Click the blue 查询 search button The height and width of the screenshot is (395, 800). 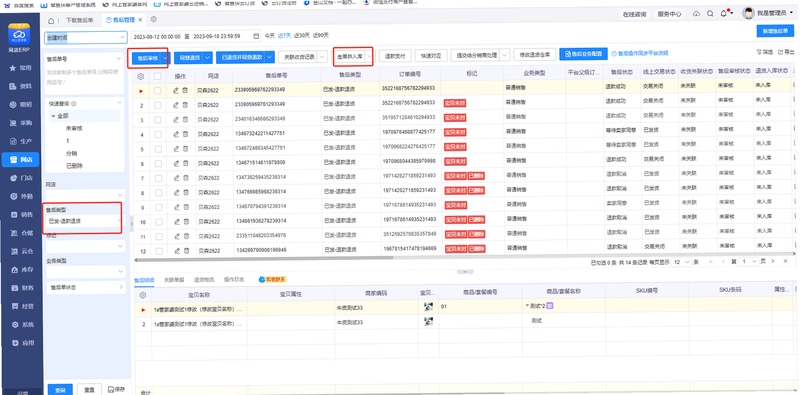pos(60,389)
